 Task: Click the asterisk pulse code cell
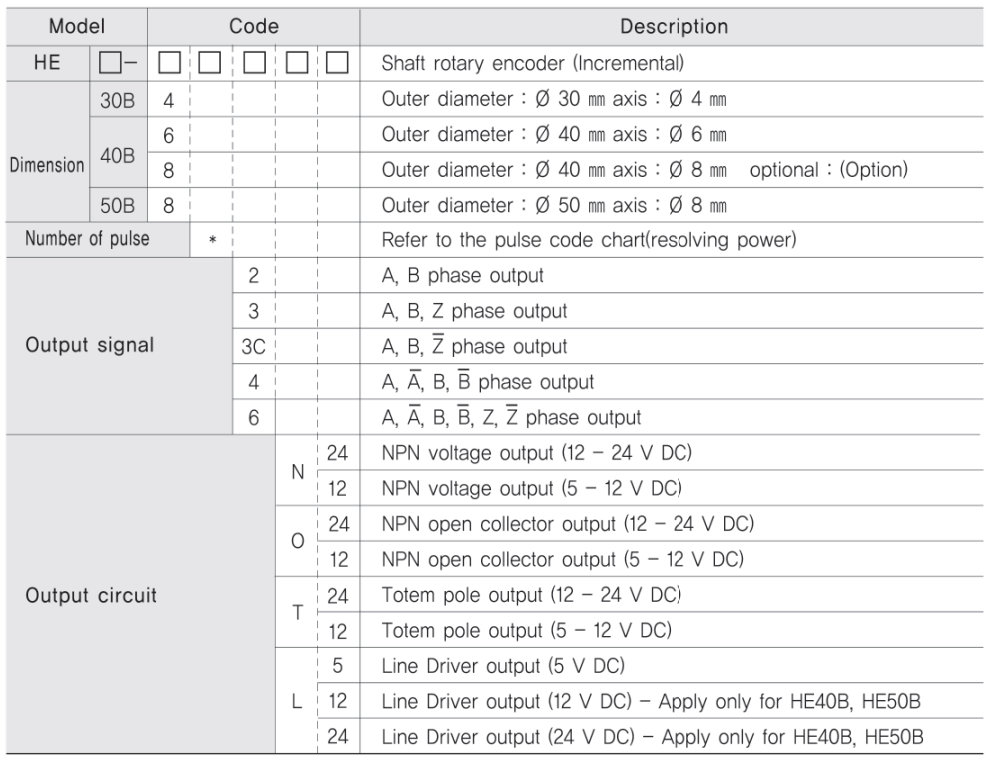coord(212,240)
